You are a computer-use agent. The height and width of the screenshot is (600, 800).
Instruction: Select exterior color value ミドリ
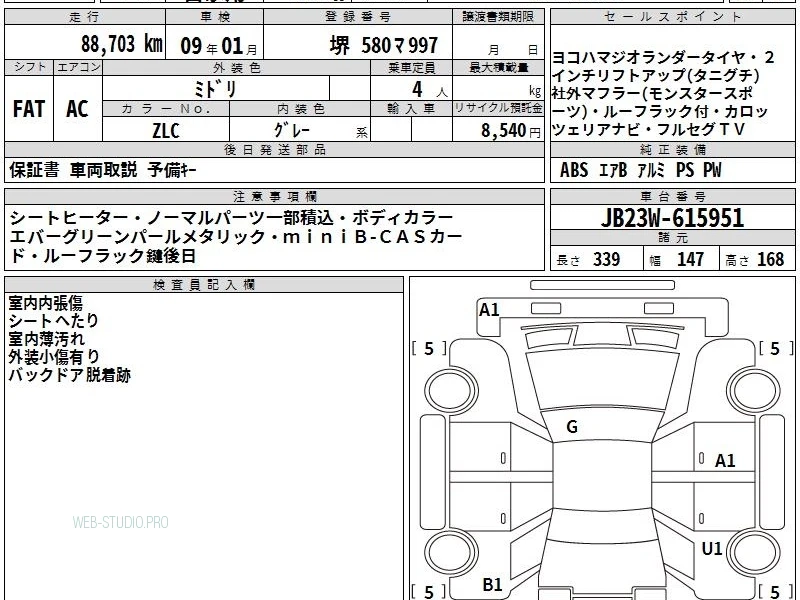pos(215,89)
